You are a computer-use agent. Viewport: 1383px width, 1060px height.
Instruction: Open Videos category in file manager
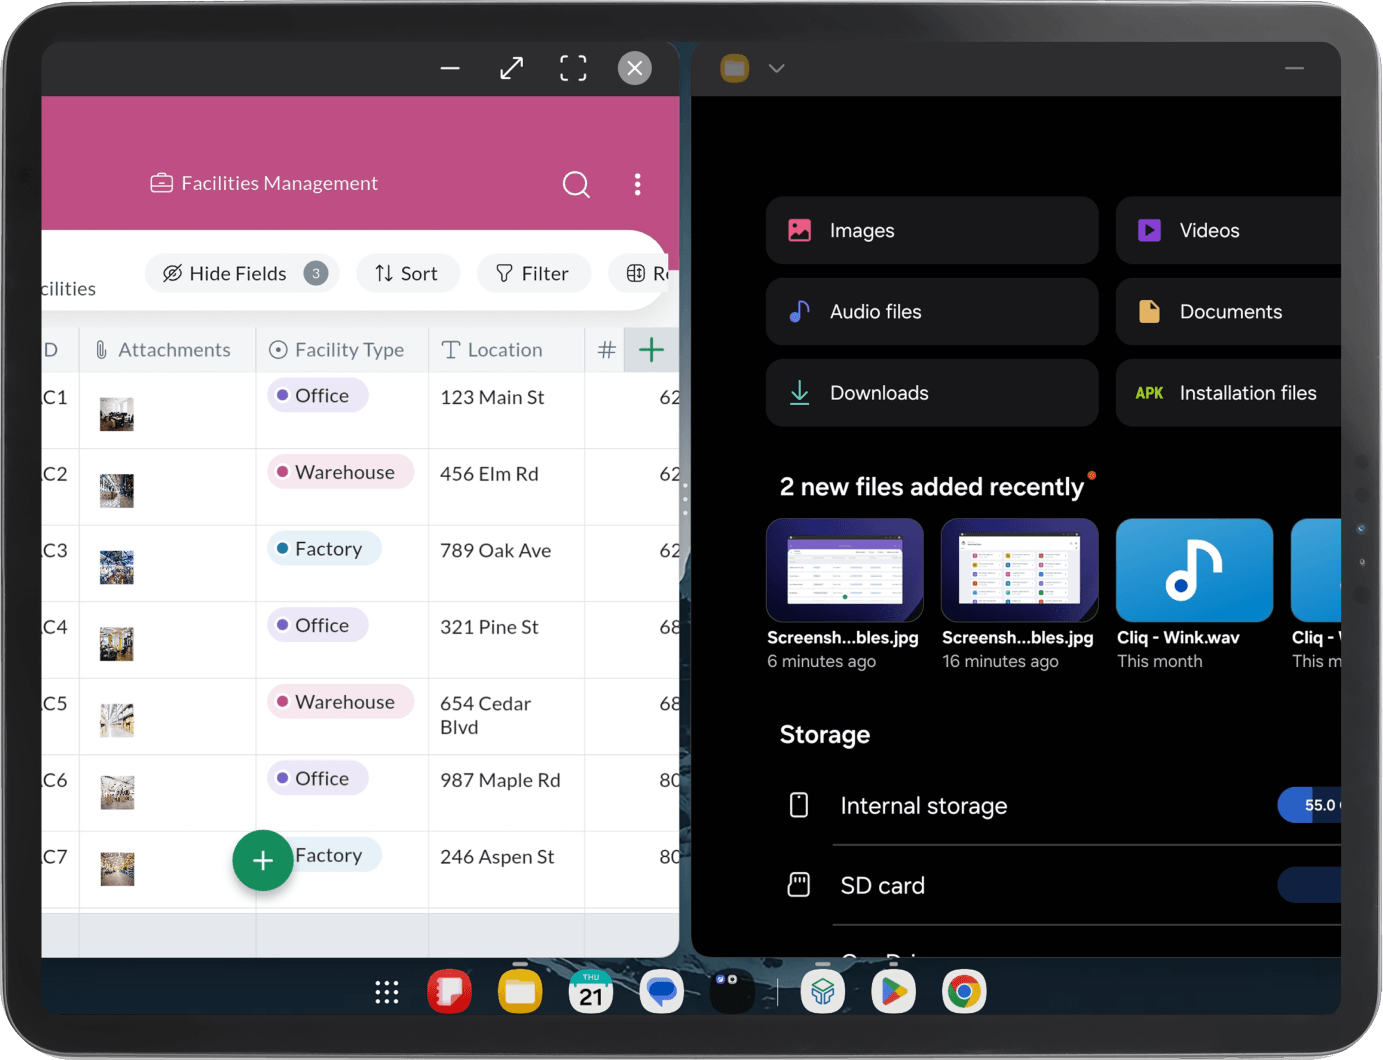point(1228,230)
